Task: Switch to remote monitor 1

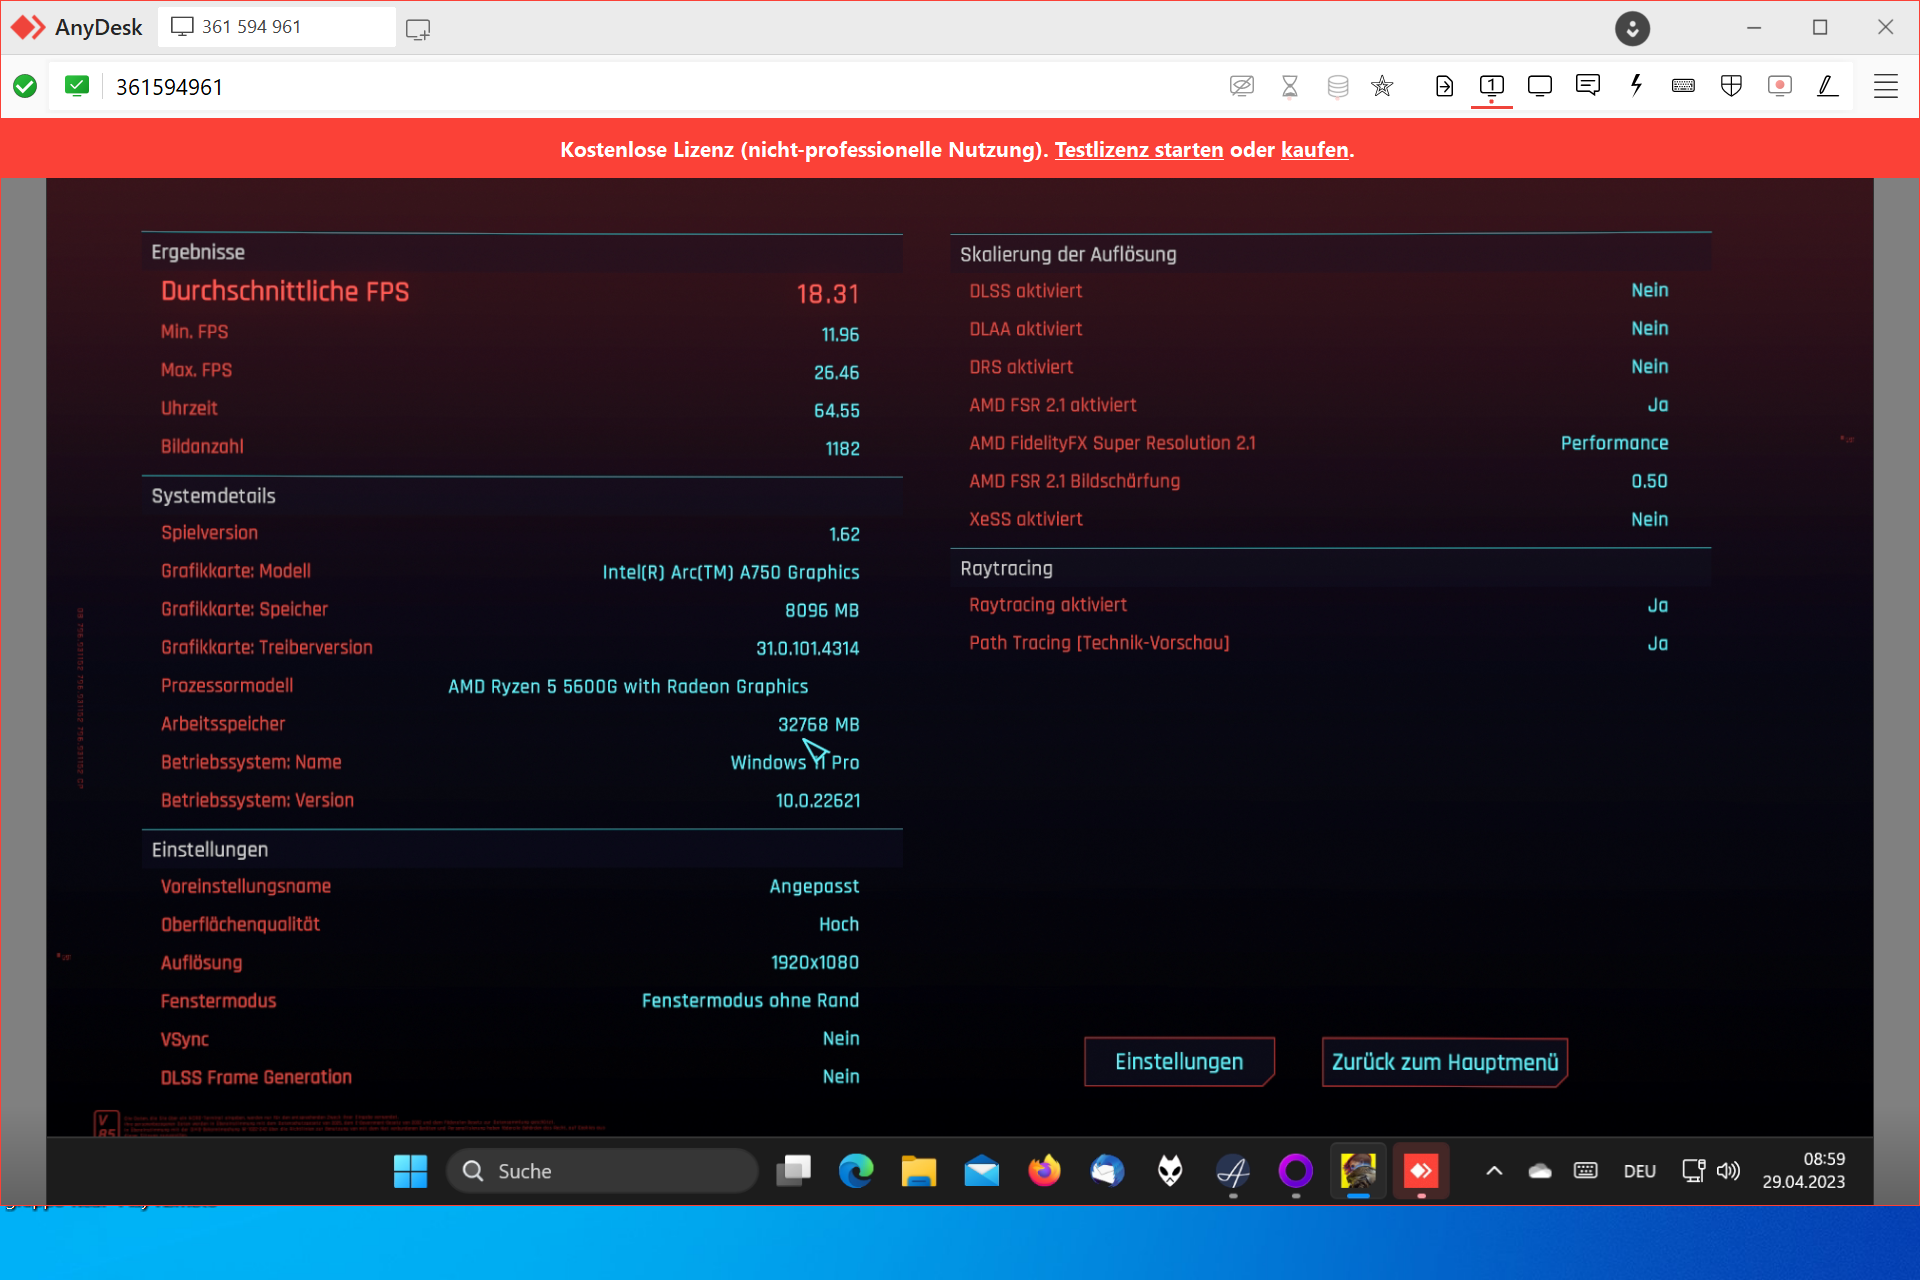Action: (x=1491, y=86)
